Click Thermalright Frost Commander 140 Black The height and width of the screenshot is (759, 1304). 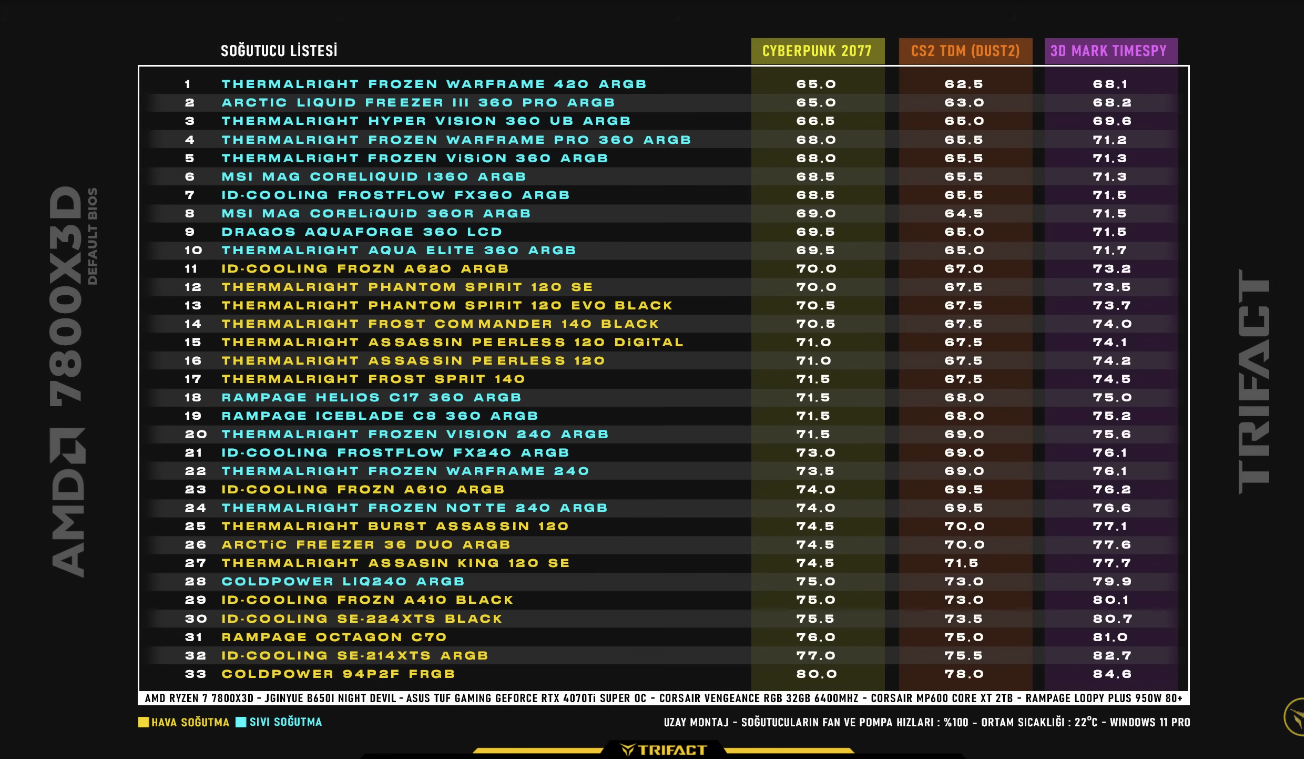440,324
